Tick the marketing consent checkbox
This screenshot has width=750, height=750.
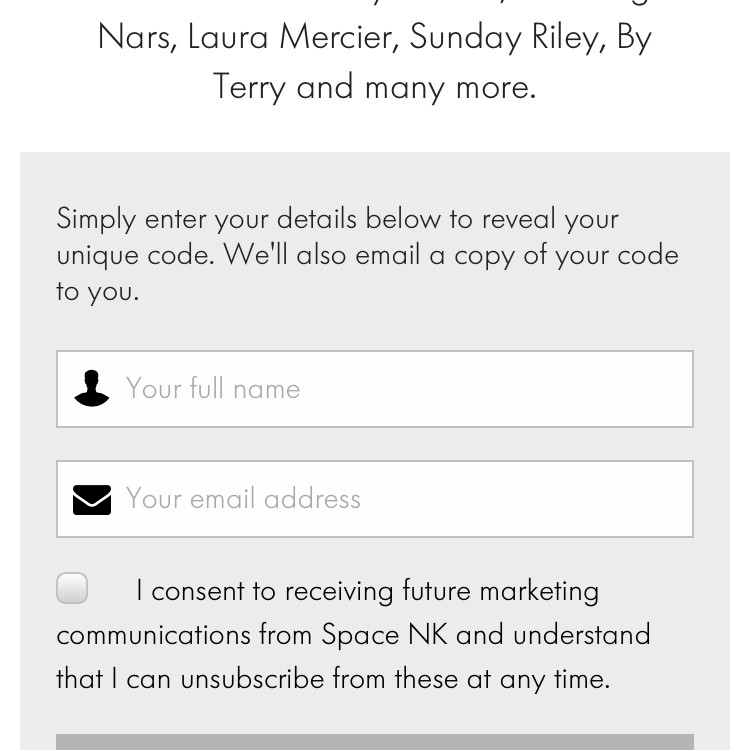72,588
